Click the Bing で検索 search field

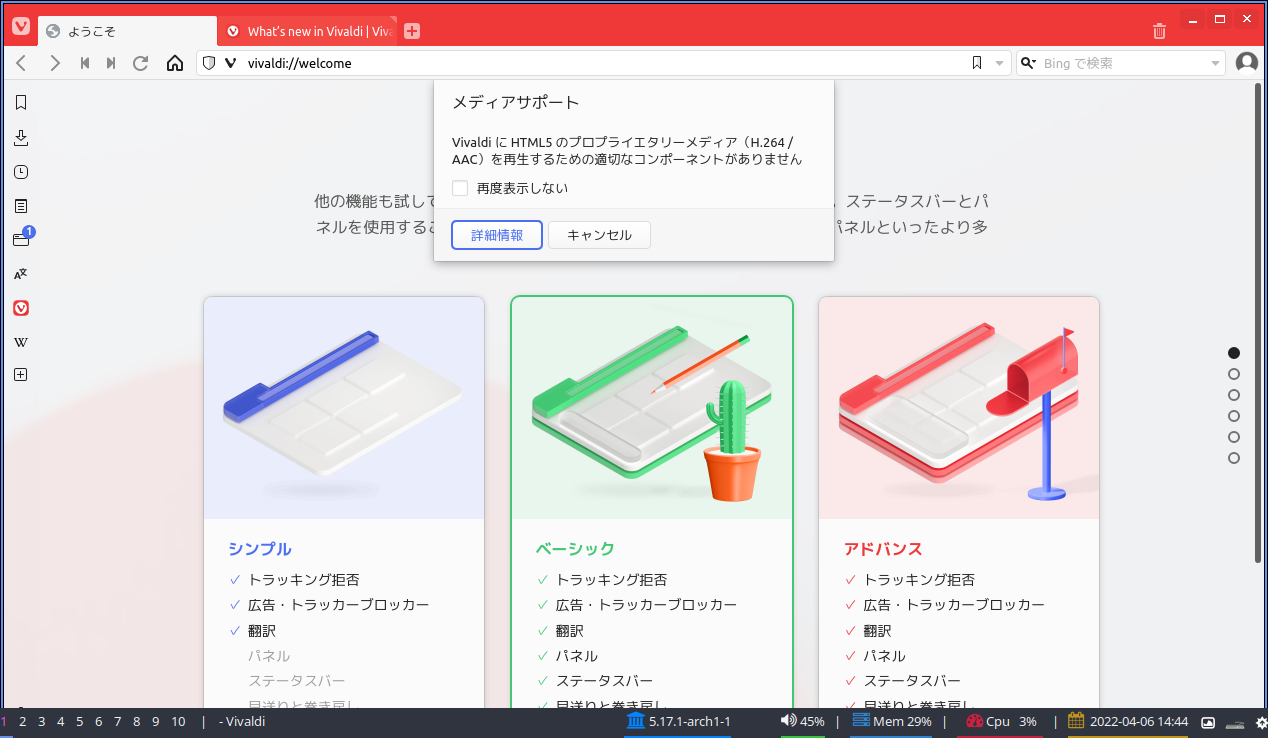pyautogui.click(x=1122, y=63)
